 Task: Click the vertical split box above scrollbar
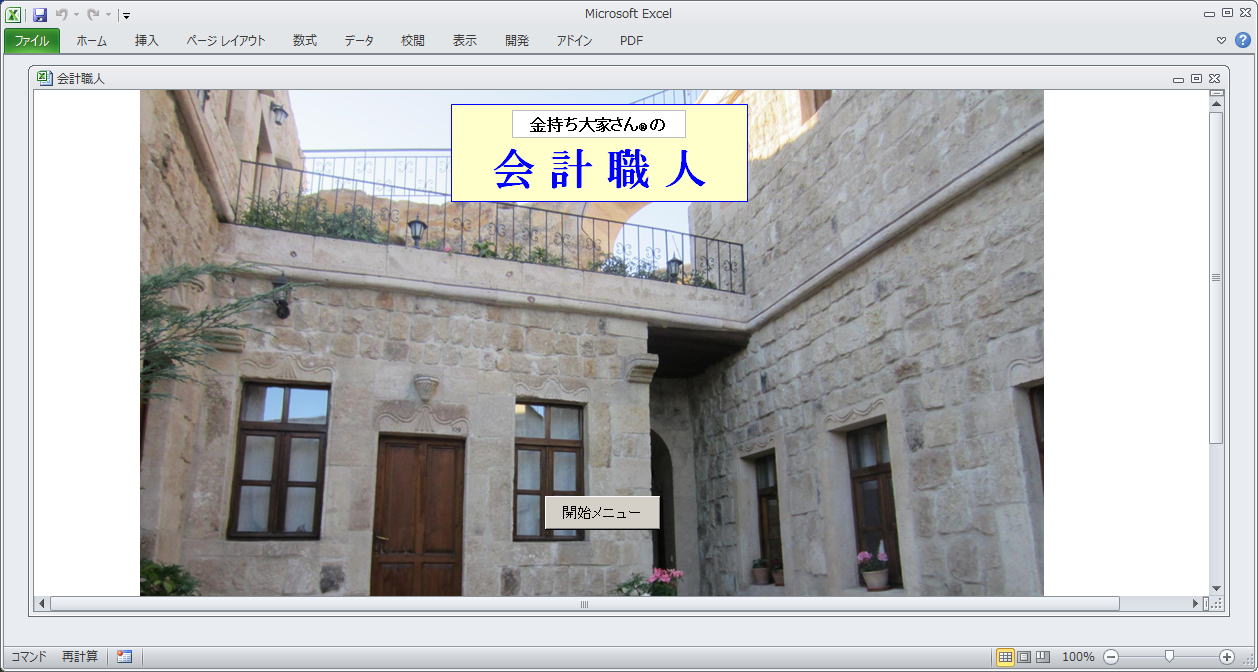[1217, 93]
